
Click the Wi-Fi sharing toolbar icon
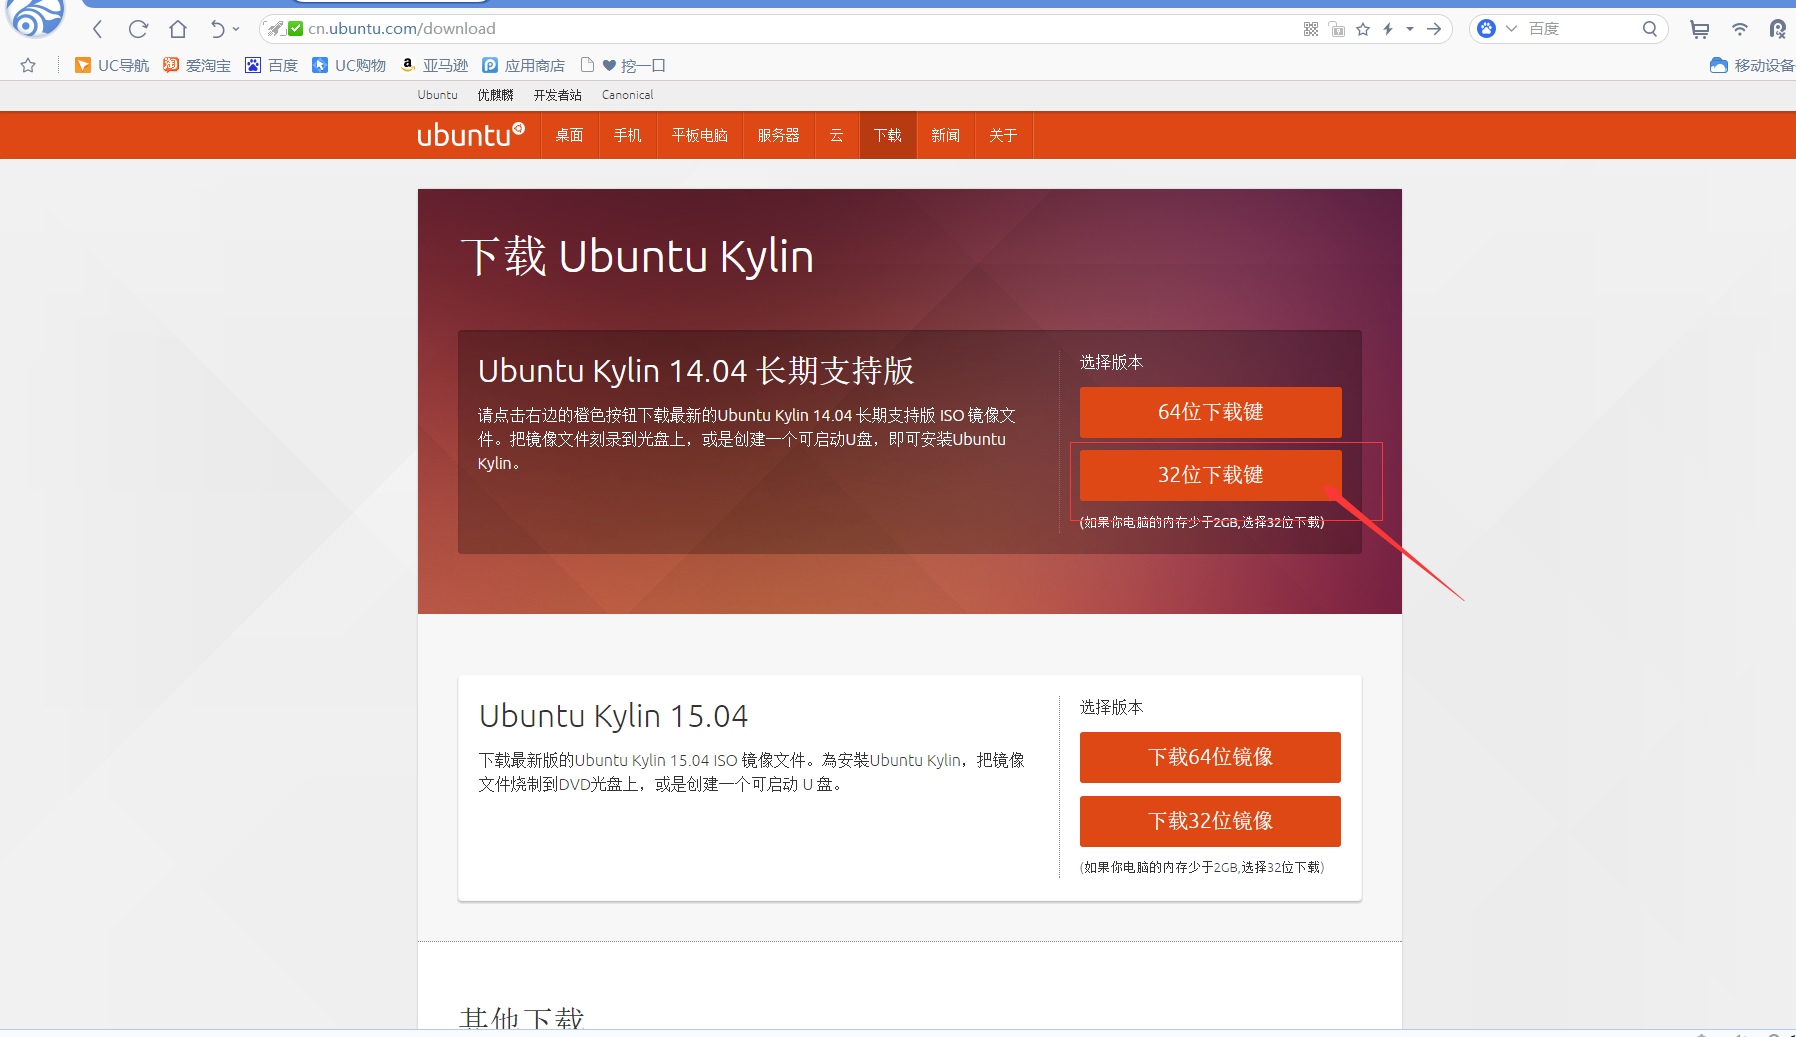(x=1740, y=29)
